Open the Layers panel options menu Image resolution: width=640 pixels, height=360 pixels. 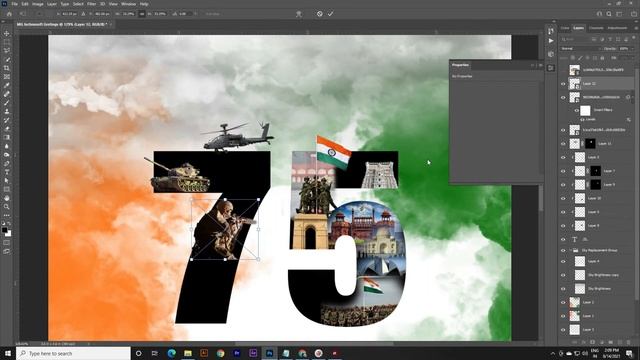636,28
